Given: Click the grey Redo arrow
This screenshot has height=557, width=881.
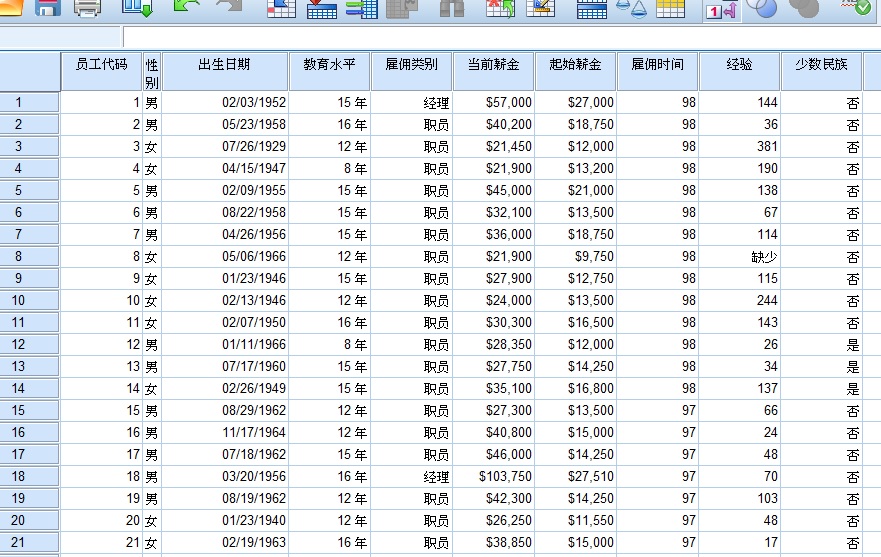Looking at the screenshot, I should [229, 6].
